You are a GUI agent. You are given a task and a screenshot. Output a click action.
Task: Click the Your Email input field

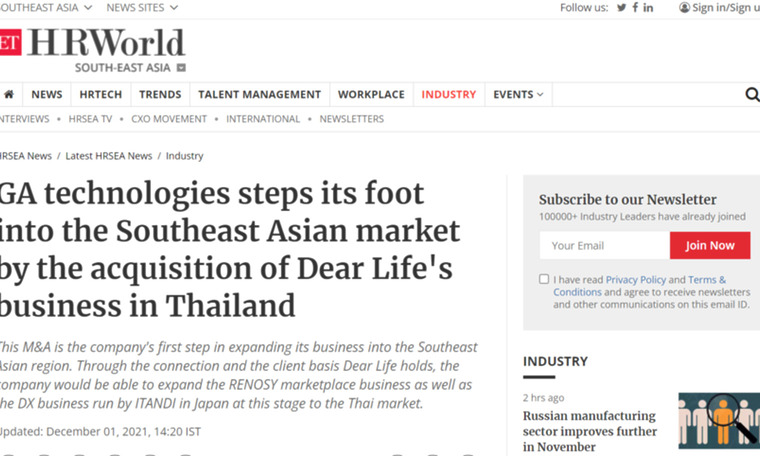pos(604,245)
